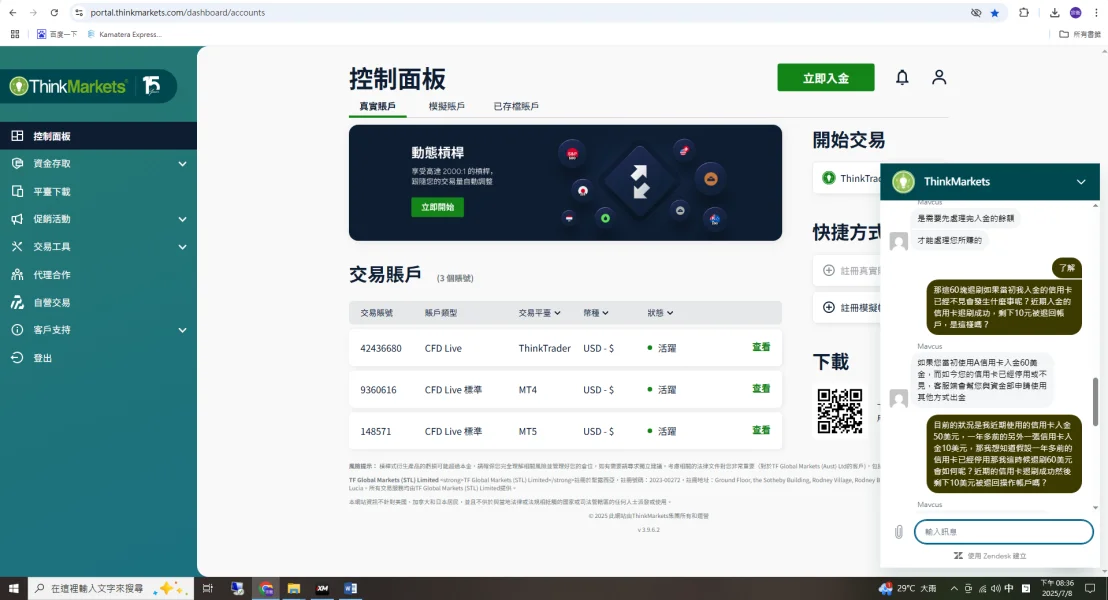The width and height of the screenshot is (1108, 600).
Task: Click the bookmark star in address bar
Action: (995, 13)
